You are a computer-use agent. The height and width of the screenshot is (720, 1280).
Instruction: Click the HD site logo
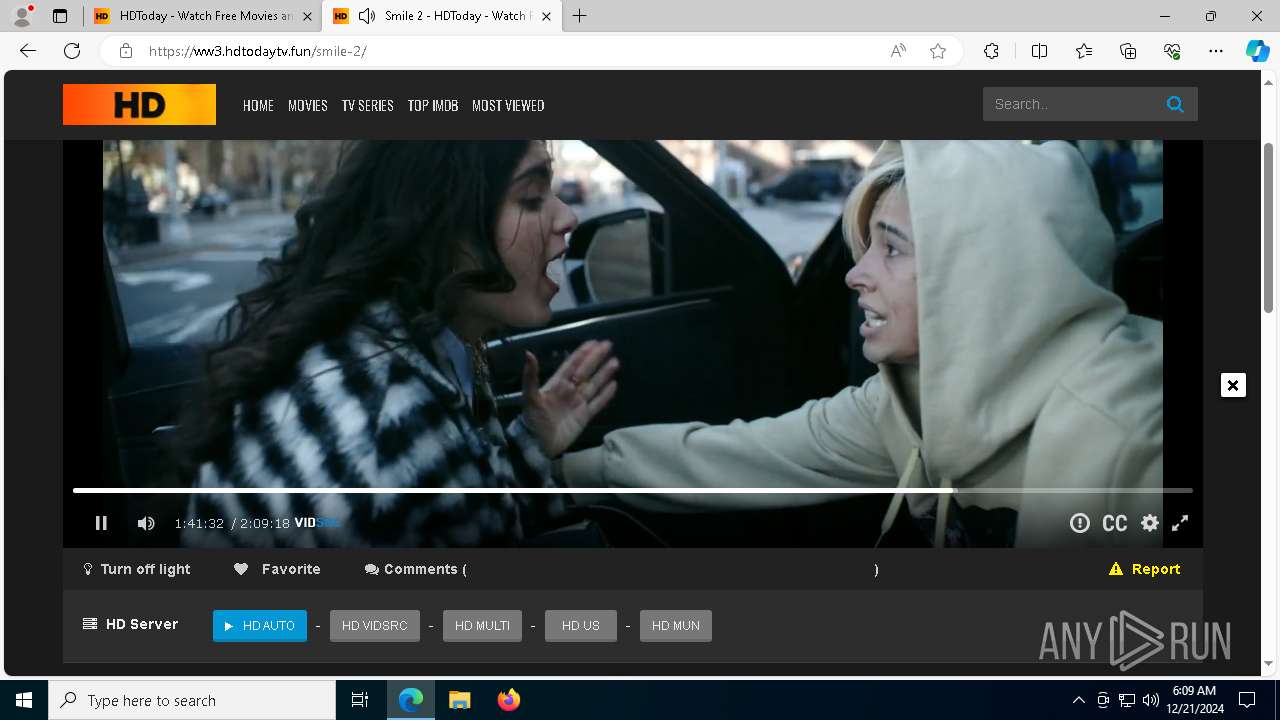point(139,105)
